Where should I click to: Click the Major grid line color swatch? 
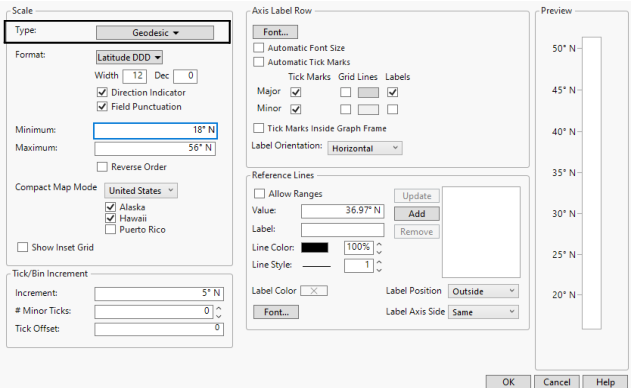(x=368, y=92)
